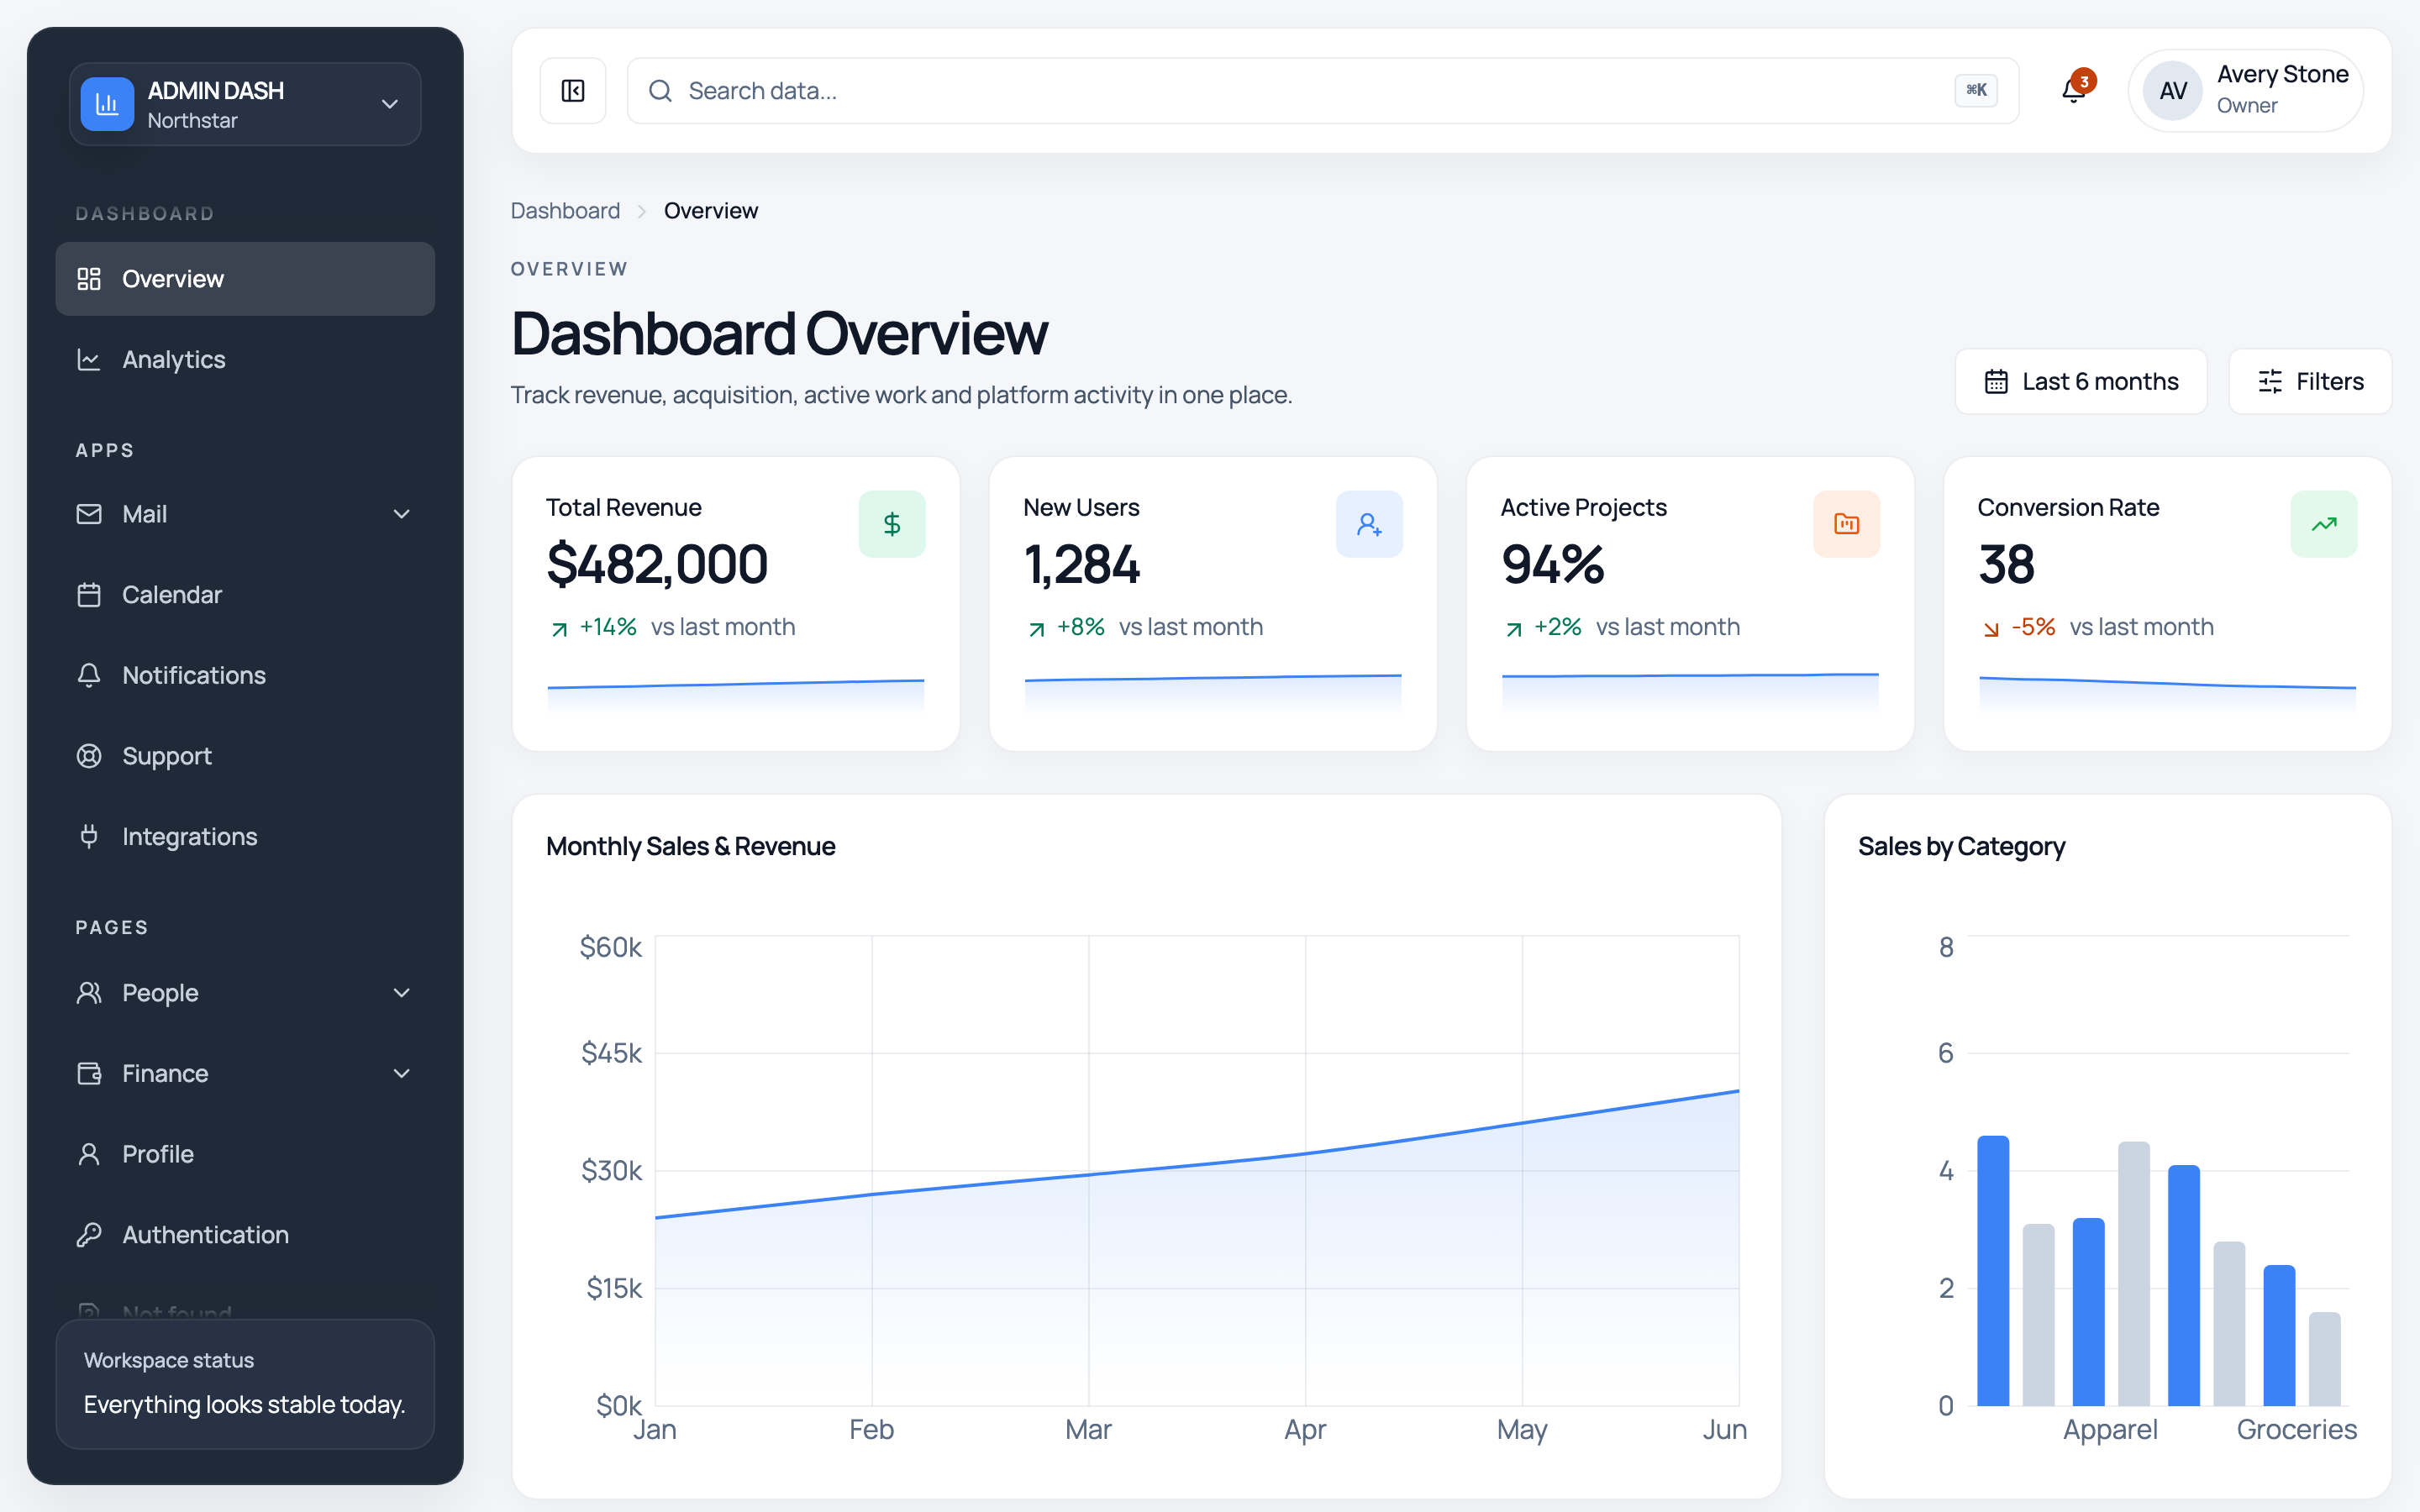Open the Avery Stone account menu
Viewport: 2420px width, 1512px height.
point(2246,91)
